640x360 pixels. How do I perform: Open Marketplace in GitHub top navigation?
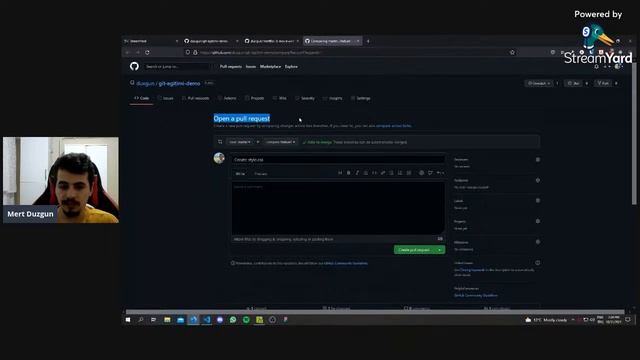270,67
